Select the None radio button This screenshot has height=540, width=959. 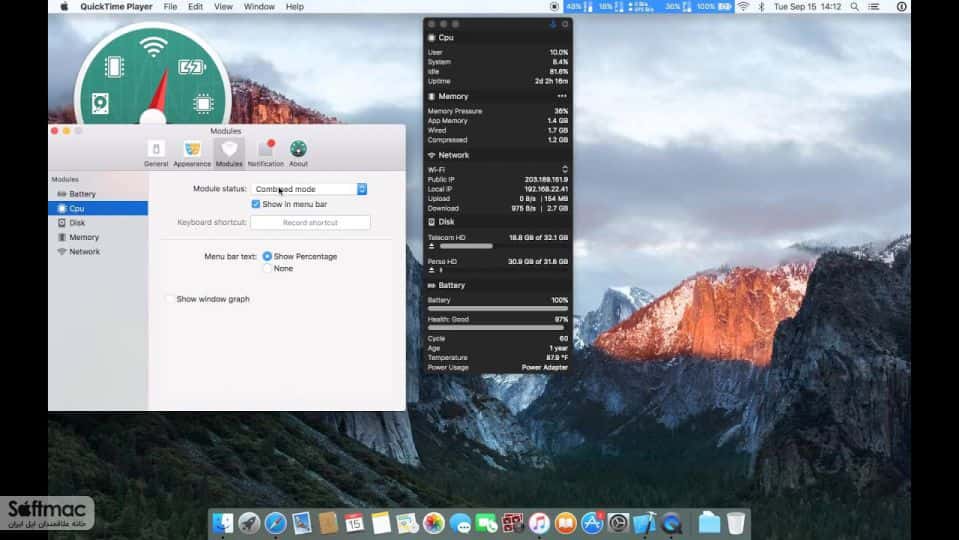tap(267, 268)
